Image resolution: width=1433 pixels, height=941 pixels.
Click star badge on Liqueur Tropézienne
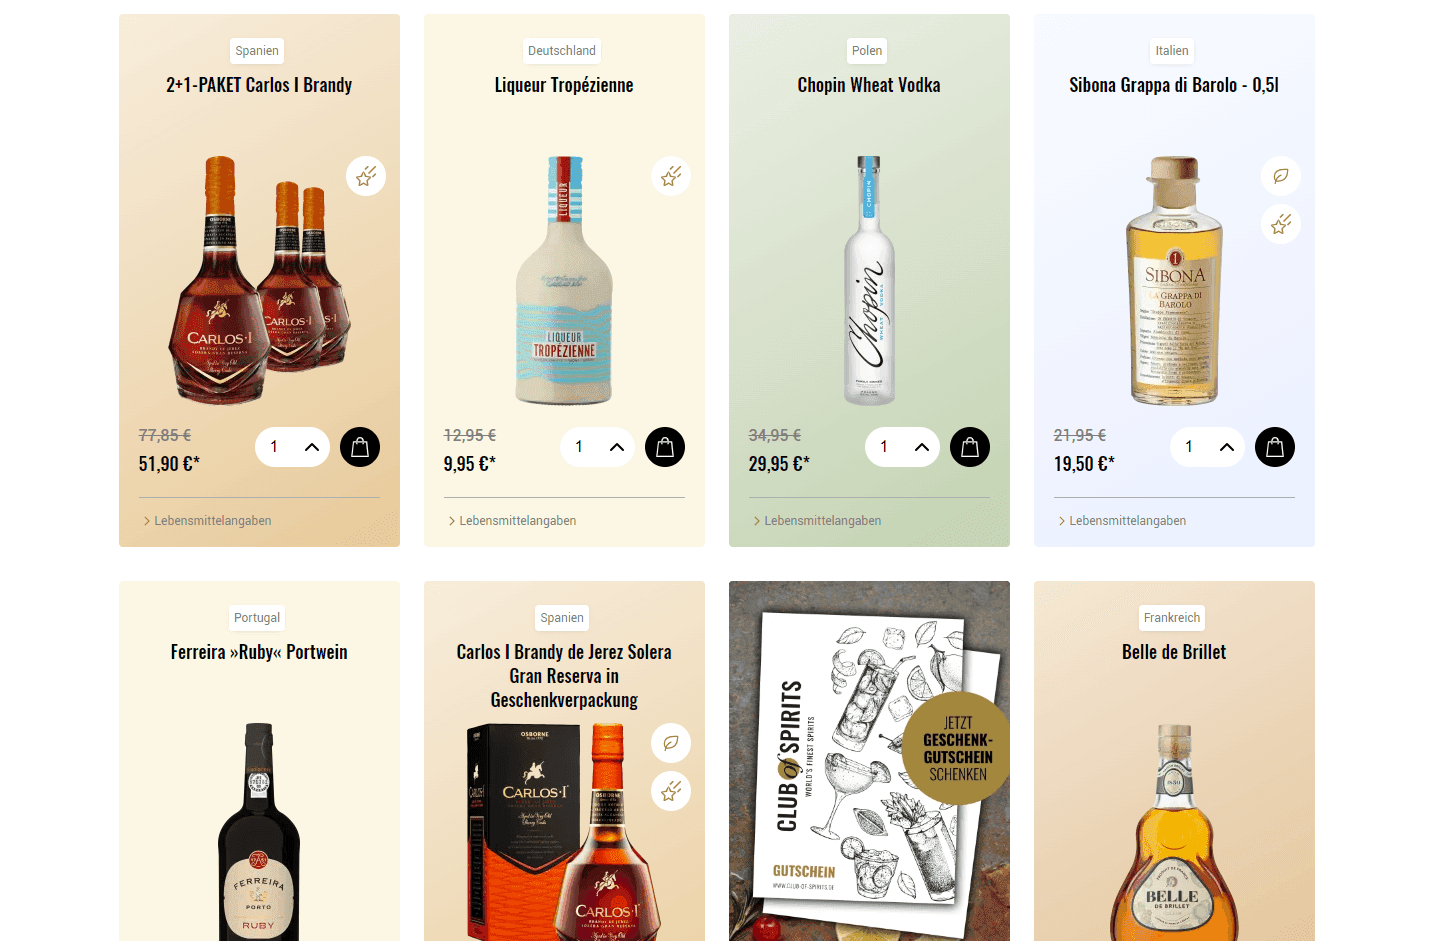[x=671, y=176]
